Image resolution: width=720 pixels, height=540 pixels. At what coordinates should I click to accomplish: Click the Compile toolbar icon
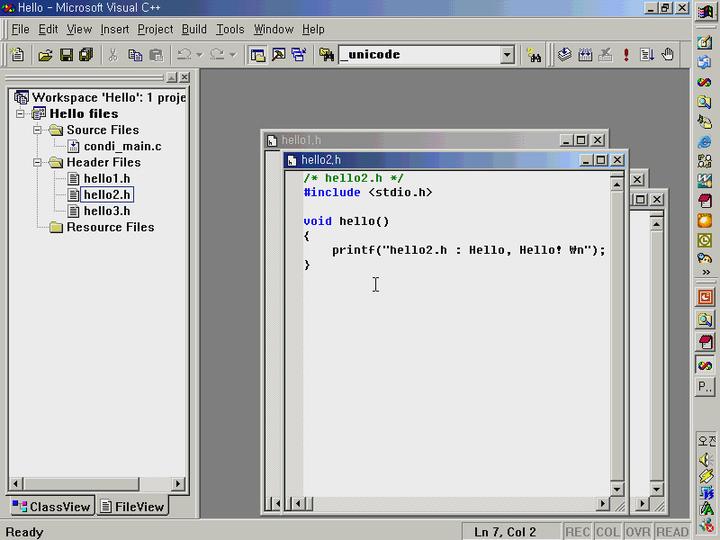pos(564,55)
